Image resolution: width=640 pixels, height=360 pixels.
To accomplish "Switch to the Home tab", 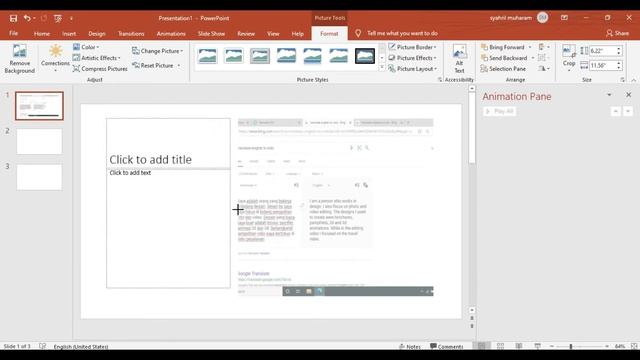I will coord(42,33).
